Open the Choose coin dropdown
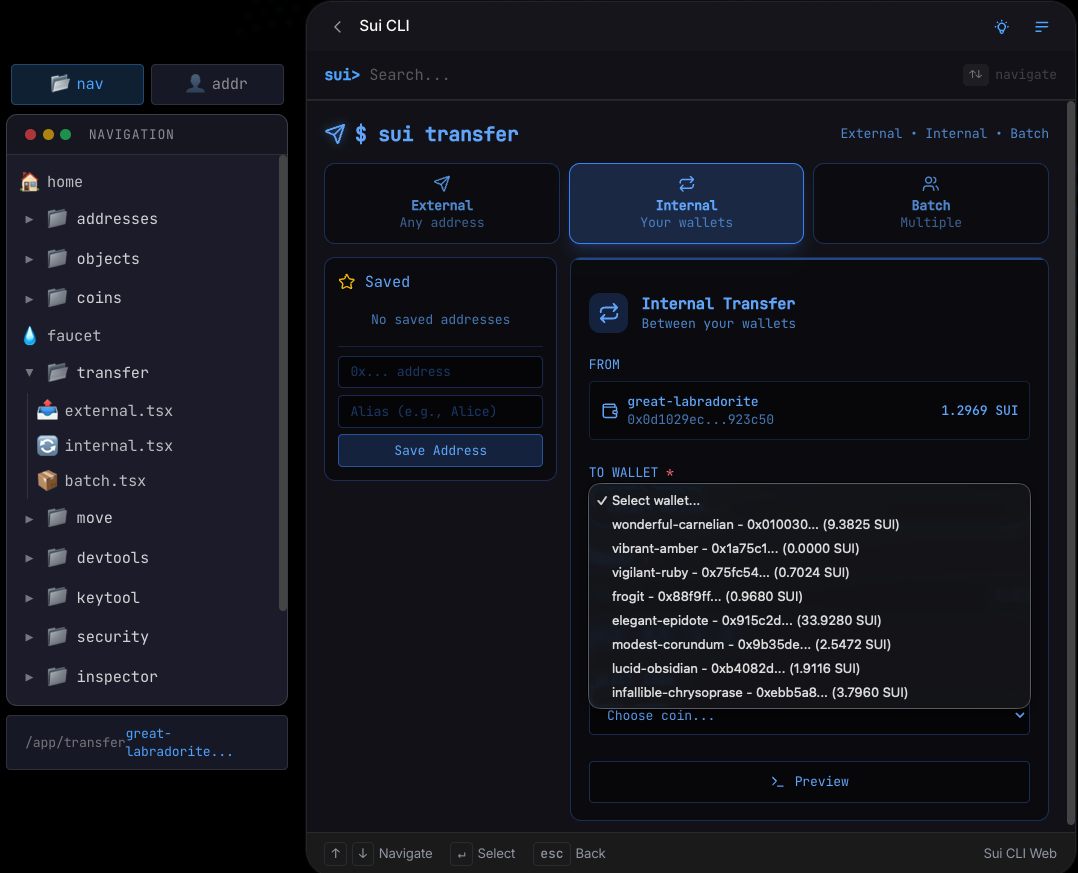Image resolution: width=1078 pixels, height=873 pixels. [809, 715]
